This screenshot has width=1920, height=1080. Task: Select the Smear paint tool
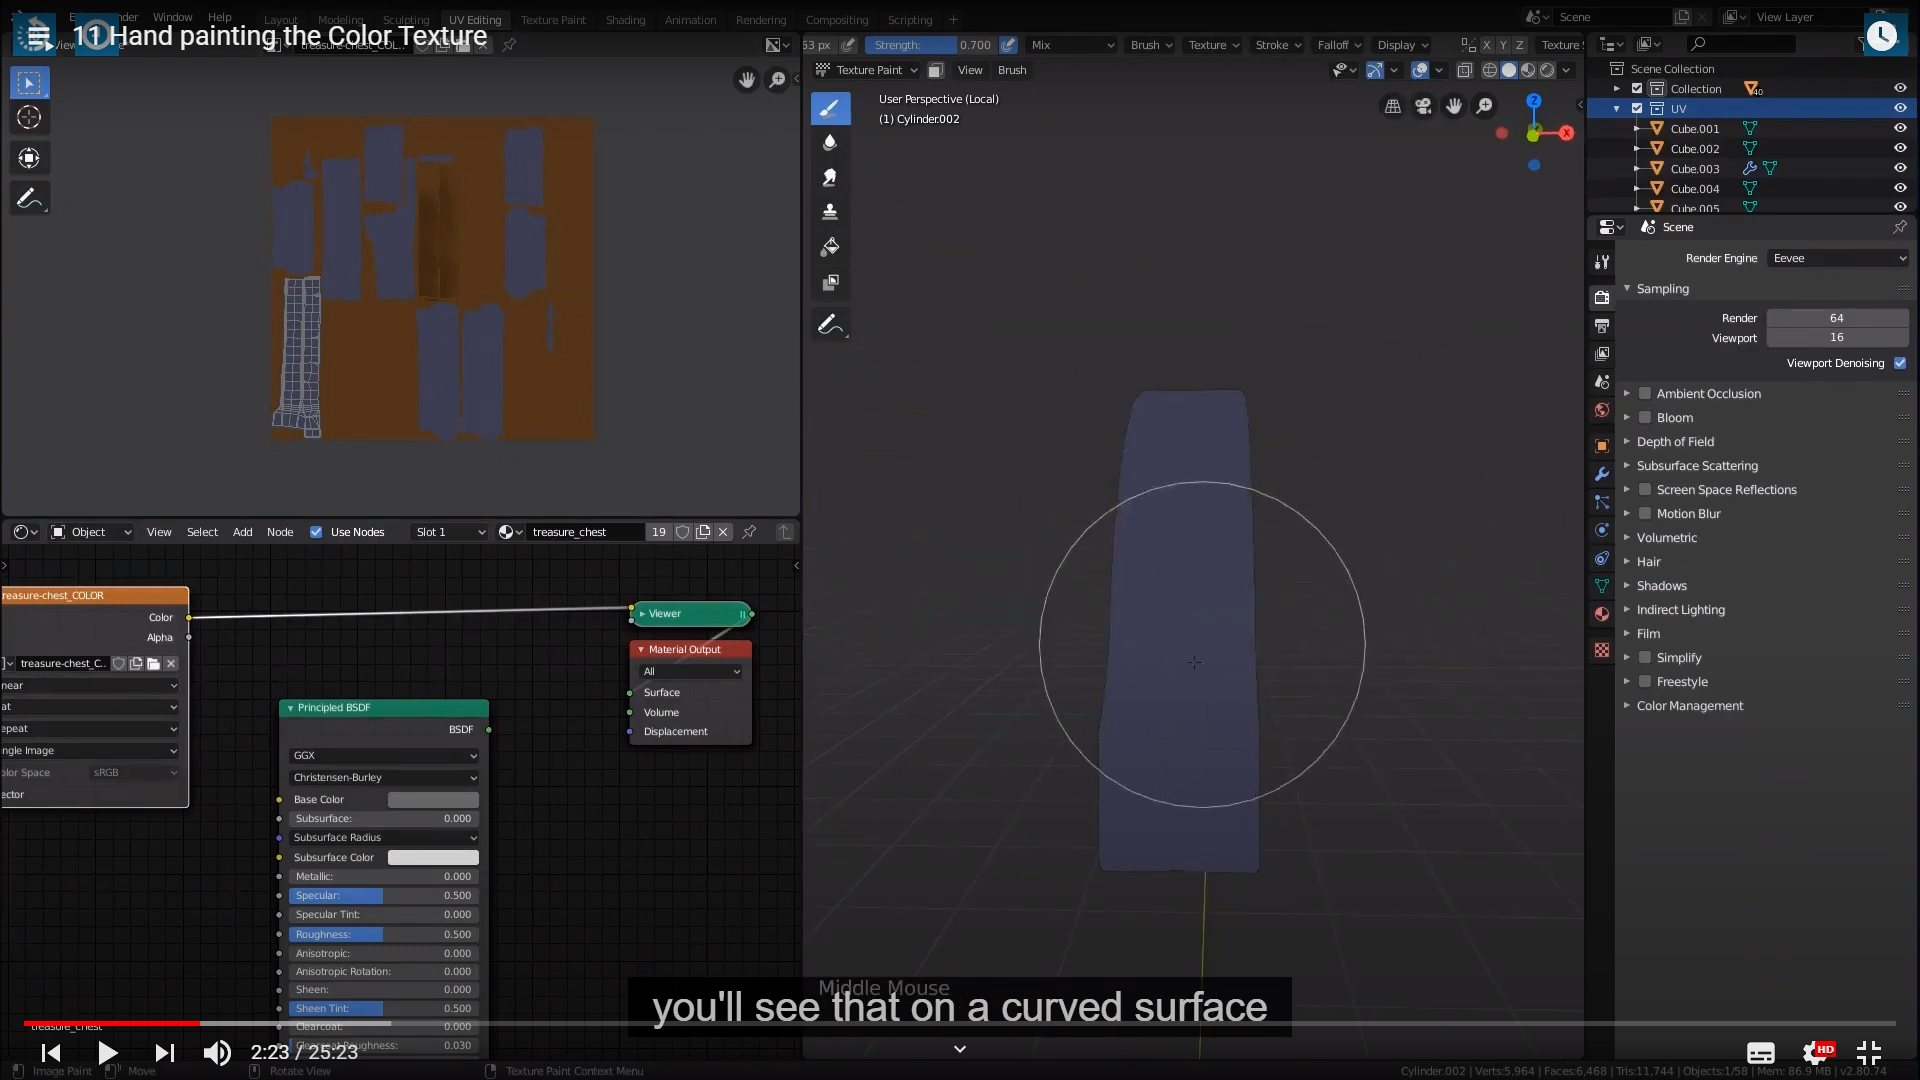tap(830, 178)
